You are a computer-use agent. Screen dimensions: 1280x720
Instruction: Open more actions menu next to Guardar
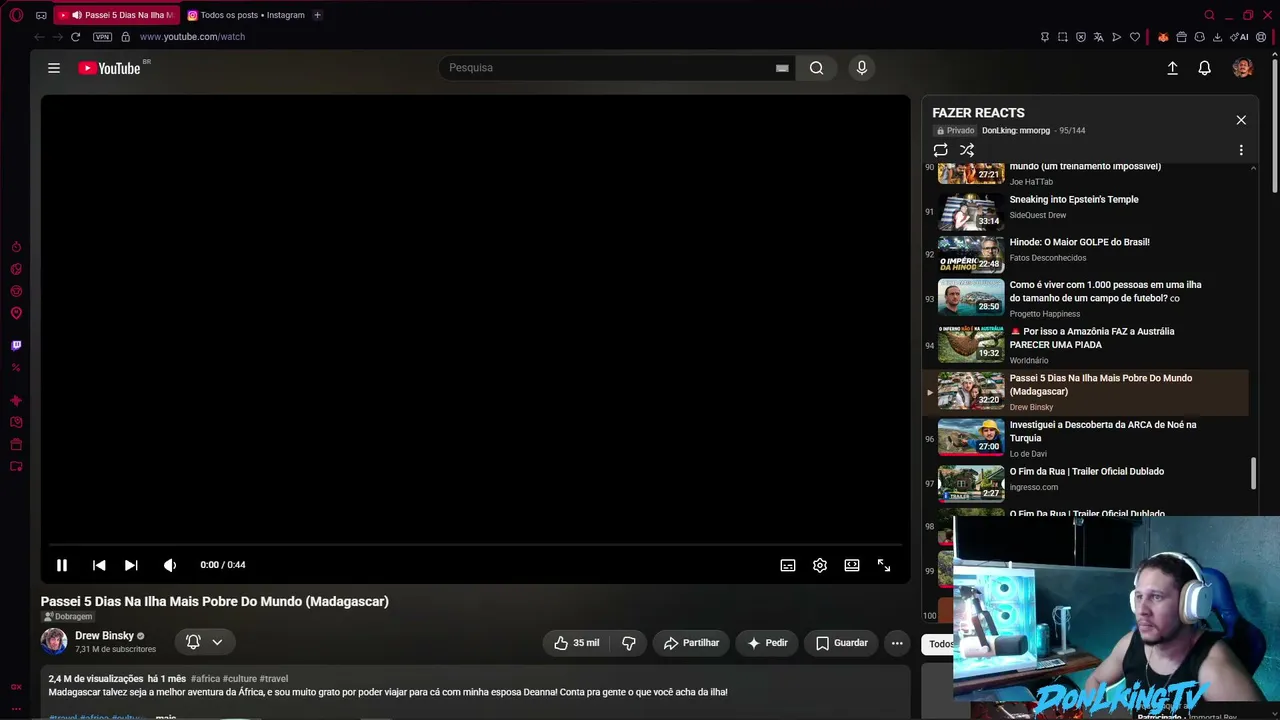[897, 643]
